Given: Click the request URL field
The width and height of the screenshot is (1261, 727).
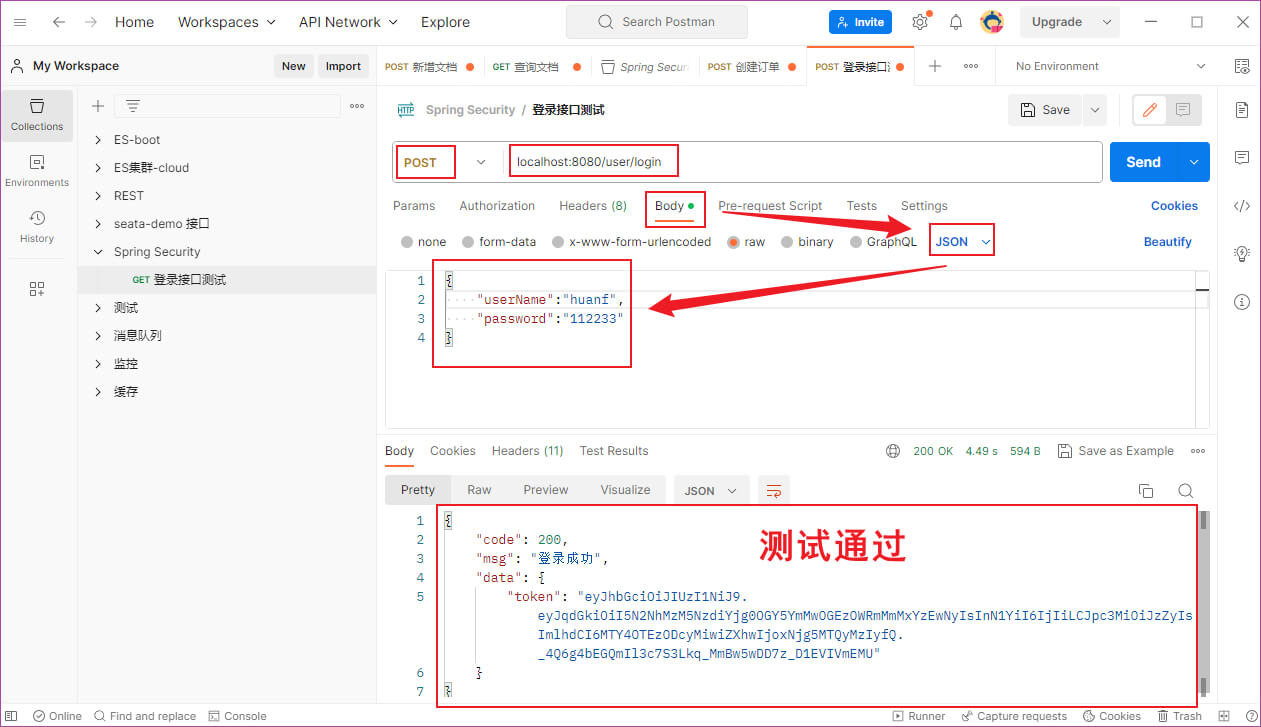Looking at the screenshot, I should pyautogui.click(x=804, y=162).
